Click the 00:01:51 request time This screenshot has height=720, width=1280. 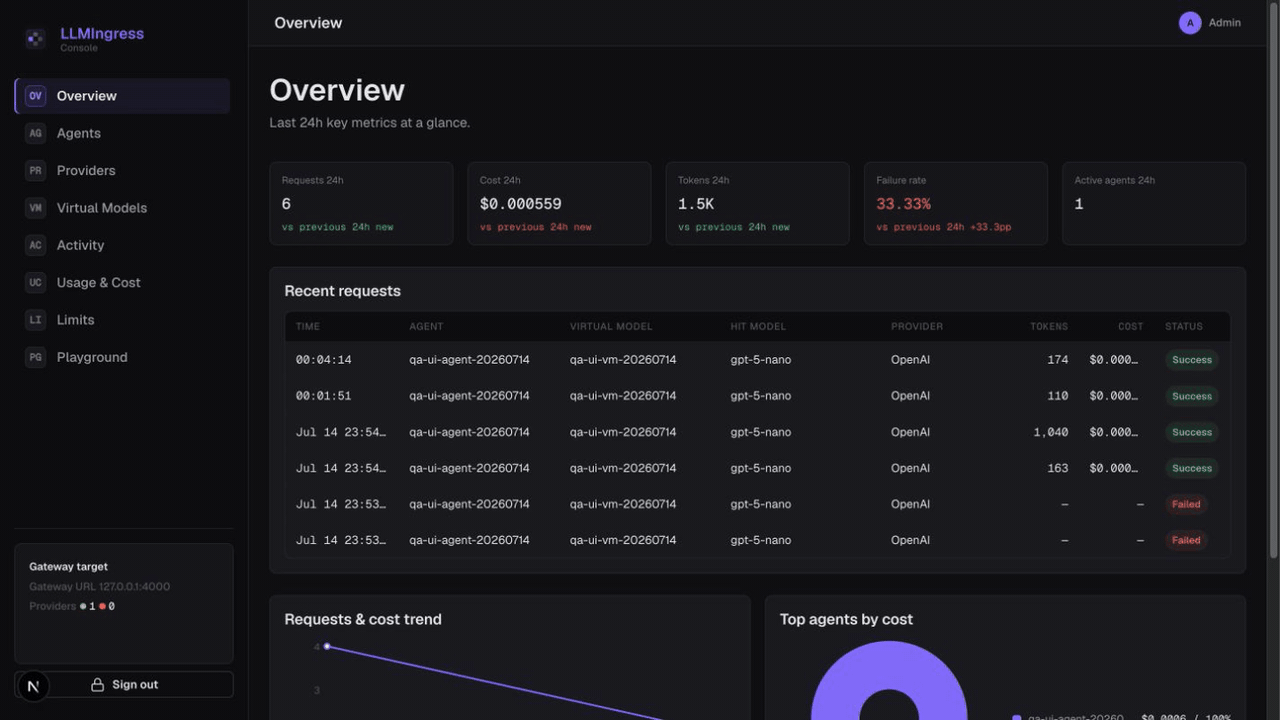[x=324, y=396]
